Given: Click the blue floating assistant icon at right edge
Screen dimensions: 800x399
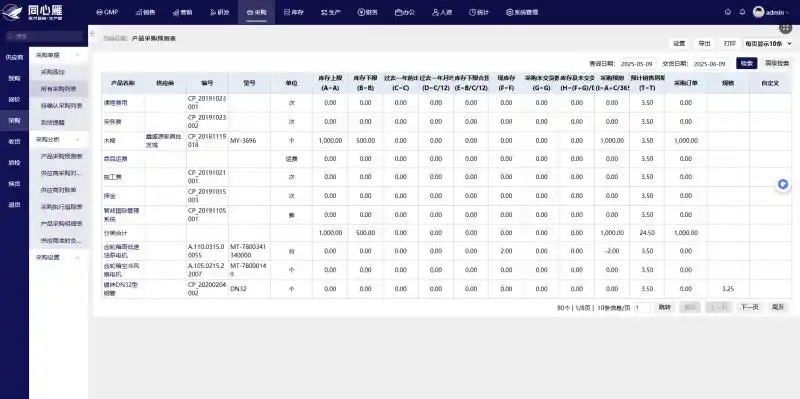Looking at the screenshot, I should point(783,184).
